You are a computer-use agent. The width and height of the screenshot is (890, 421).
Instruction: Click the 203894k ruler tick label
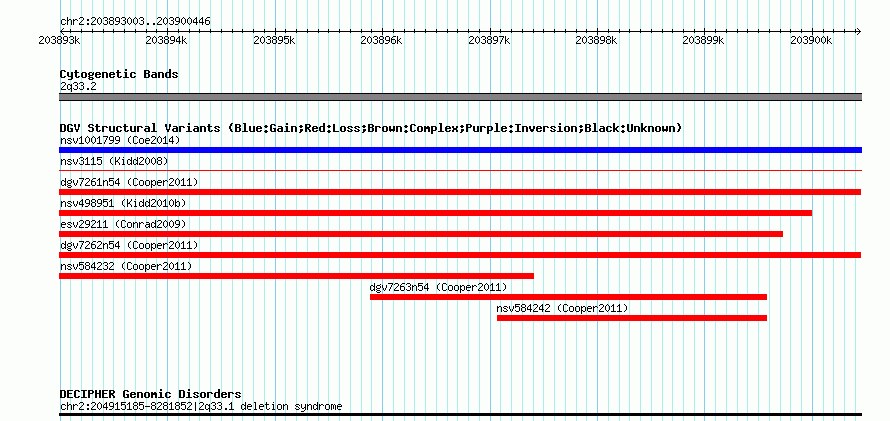166,40
